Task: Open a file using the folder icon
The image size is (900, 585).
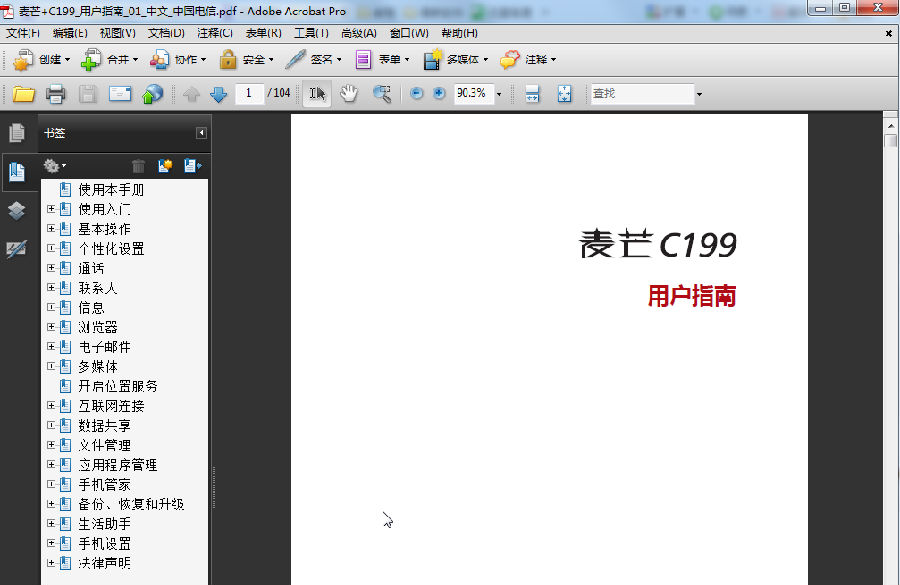Action: pos(24,92)
